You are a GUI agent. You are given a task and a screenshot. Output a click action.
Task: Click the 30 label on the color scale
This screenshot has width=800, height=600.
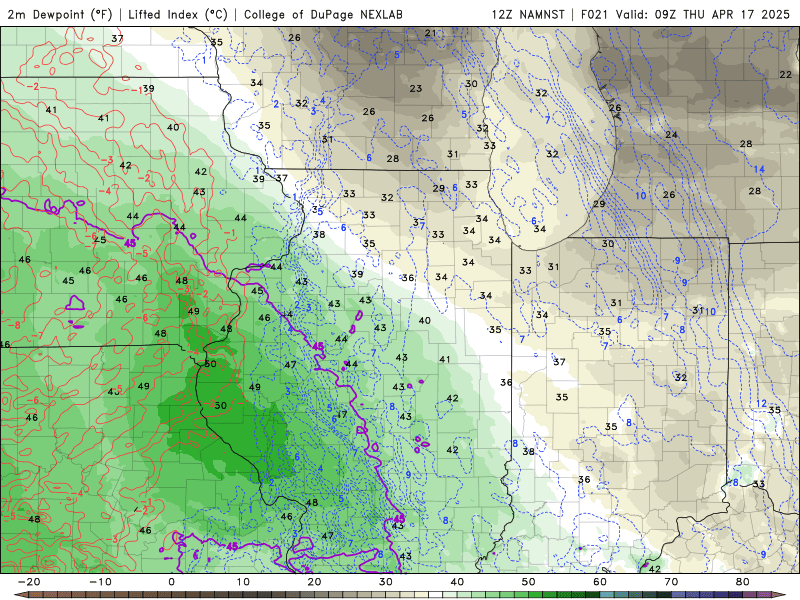(x=386, y=582)
